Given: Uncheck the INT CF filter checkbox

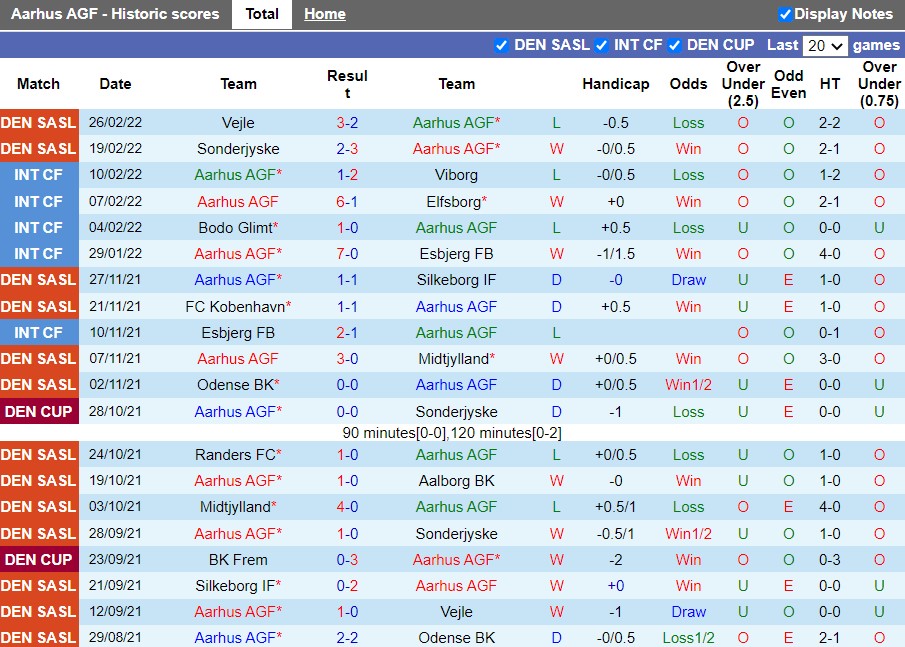Looking at the screenshot, I should tap(601, 46).
